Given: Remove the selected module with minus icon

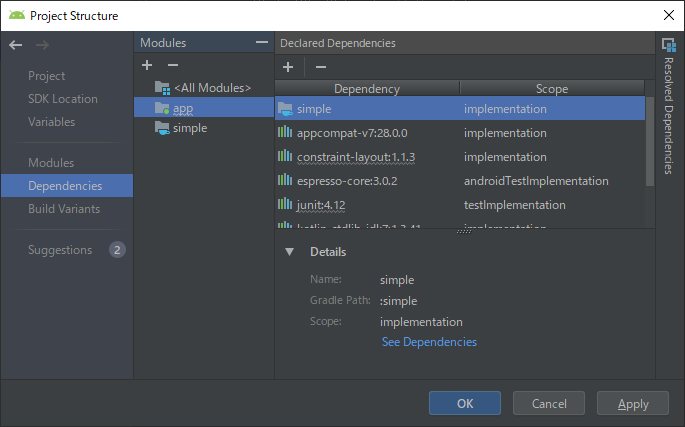Looking at the screenshot, I should 172,65.
